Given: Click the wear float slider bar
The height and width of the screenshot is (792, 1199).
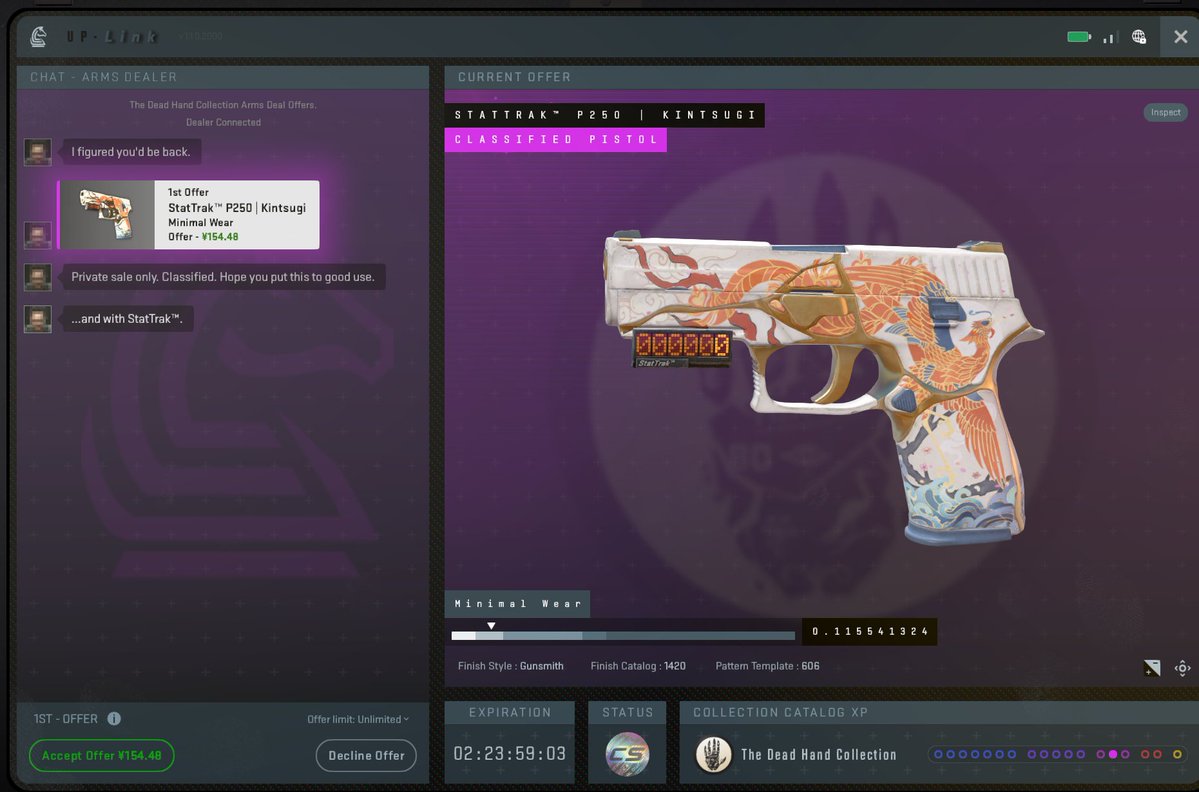Looking at the screenshot, I should pos(622,635).
